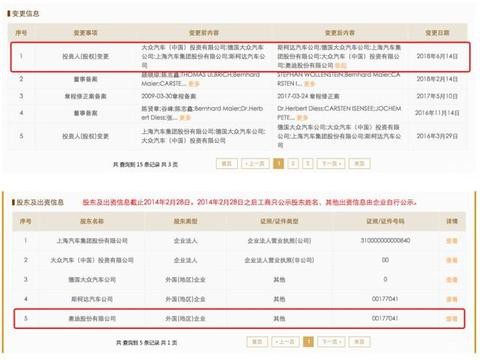Click shareholder name 德国大众汽车公司
This screenshot has width=480, height=360.
[x=92, y=280]
